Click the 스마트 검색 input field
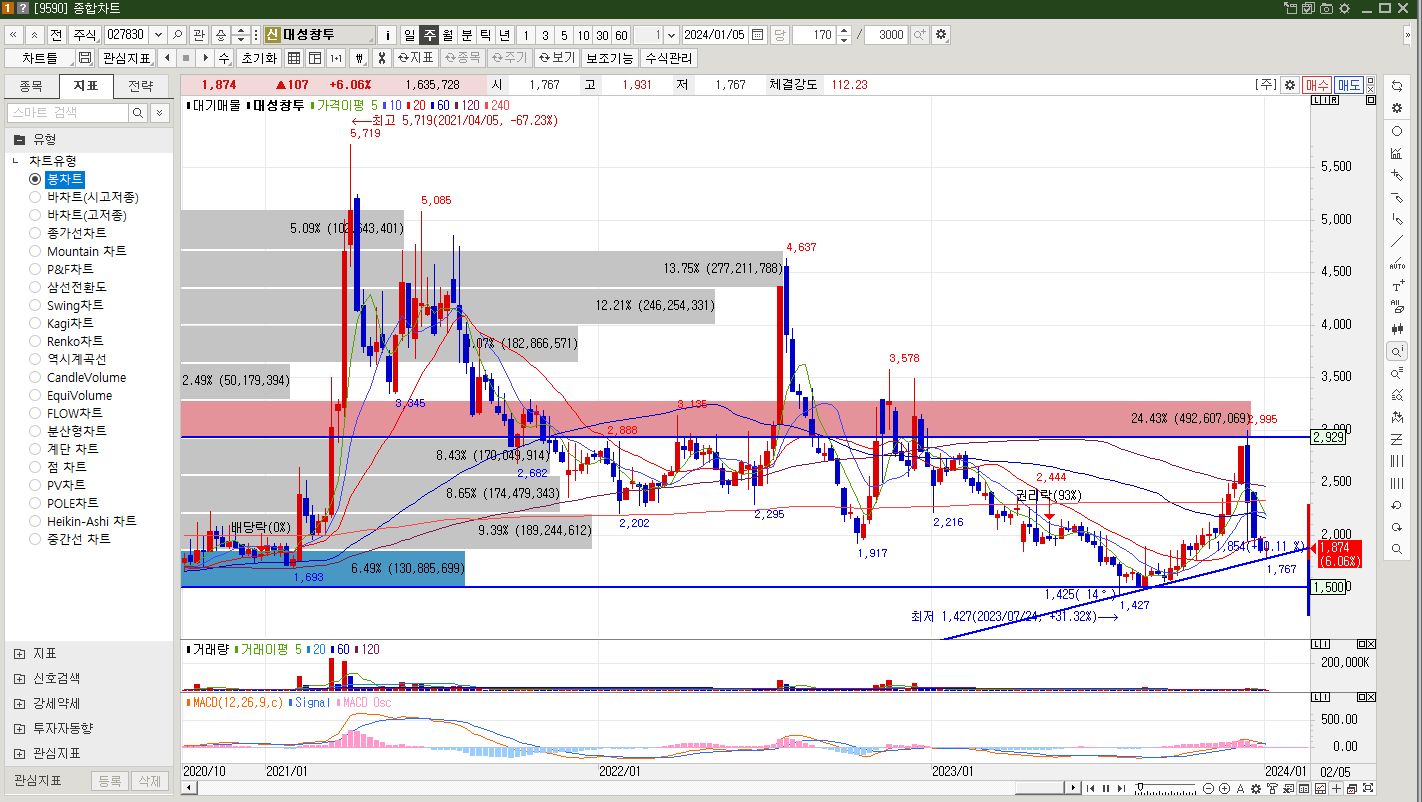The width and height of the screenshot is (1422, 802). pyautogui.click(x=68, y=113)
